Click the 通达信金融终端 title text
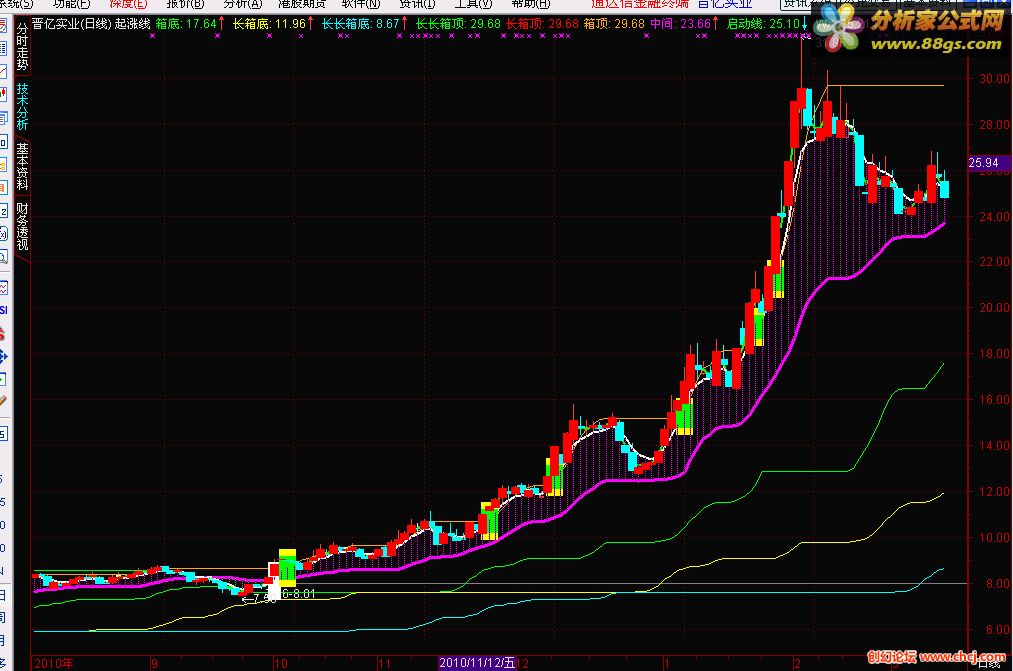 point(639,4)
